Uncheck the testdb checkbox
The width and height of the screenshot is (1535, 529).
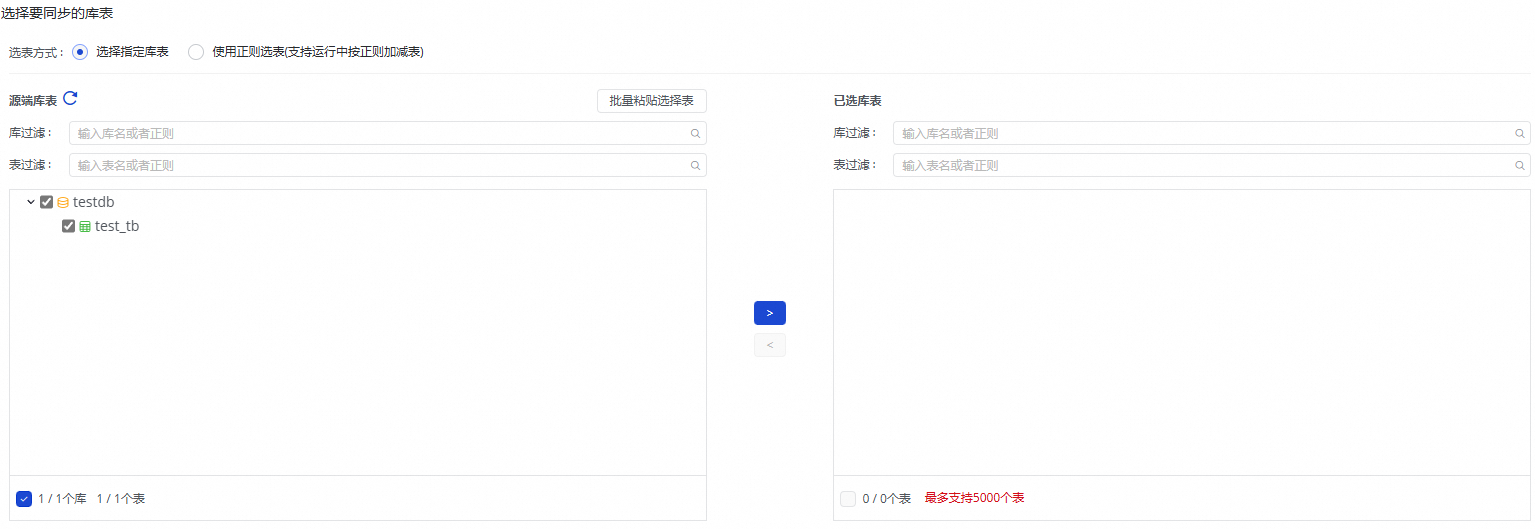point(46,202)
